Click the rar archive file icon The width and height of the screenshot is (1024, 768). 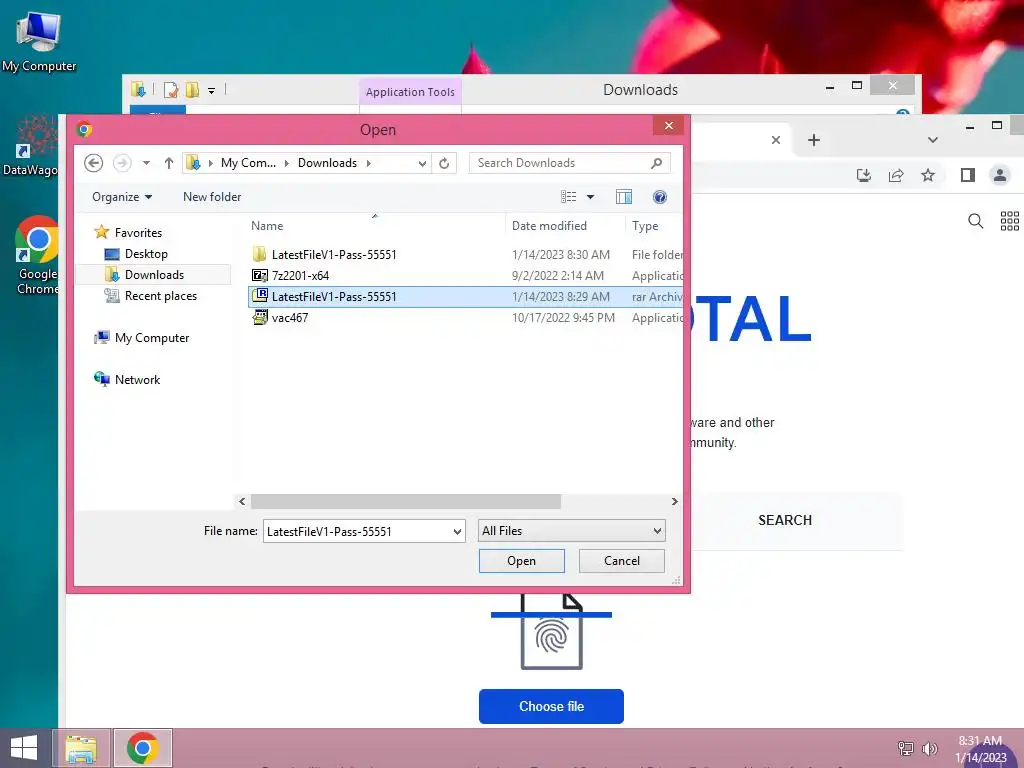[260, 296]
